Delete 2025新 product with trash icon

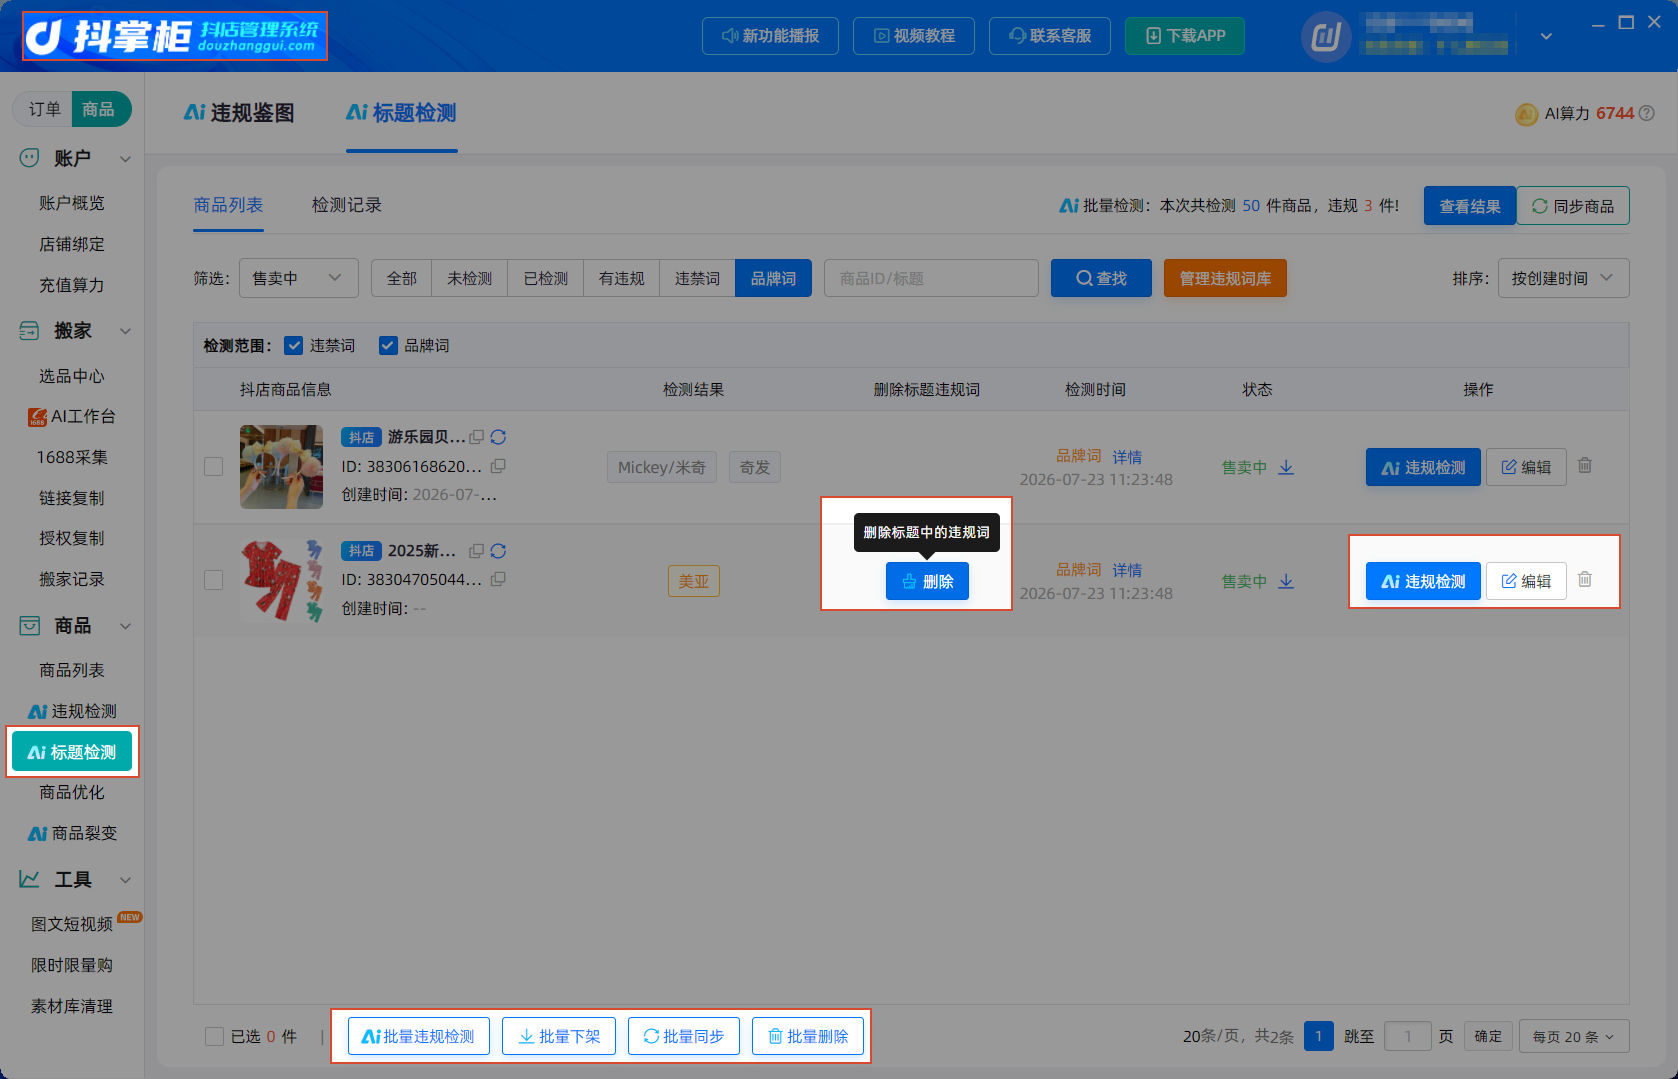click(x=1585, y=580)
